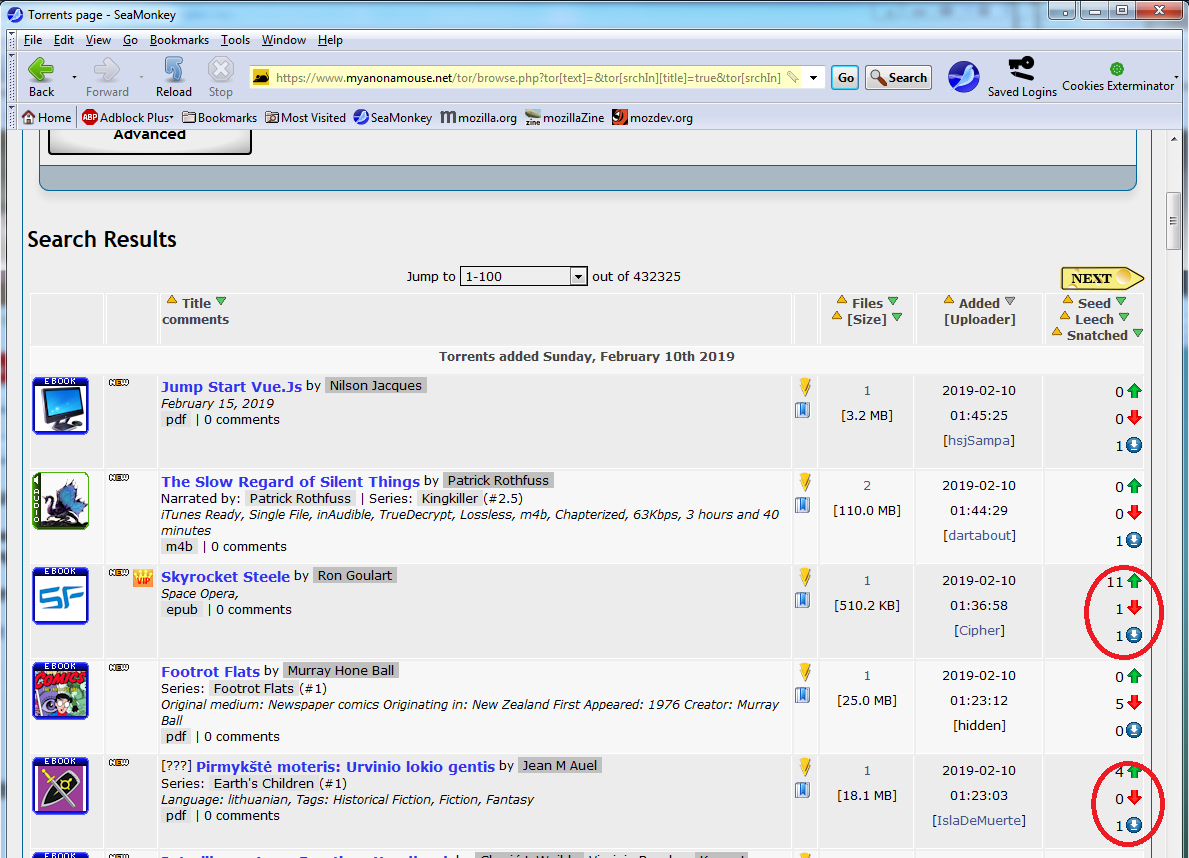Go to the NEXT results page
The height and width of the screenshot is (858, 1189).
pyautogui.click(x=1102, y=278)
